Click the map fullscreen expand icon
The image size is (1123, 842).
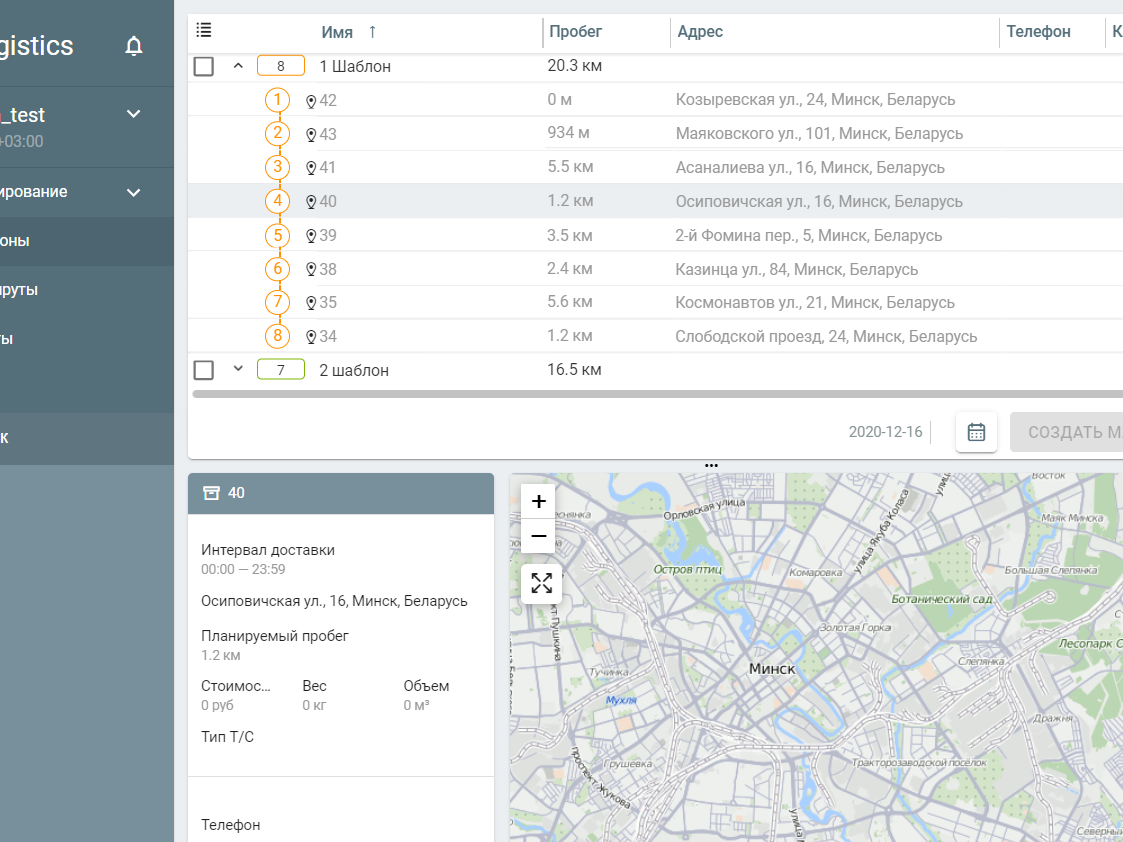[541, 583]
